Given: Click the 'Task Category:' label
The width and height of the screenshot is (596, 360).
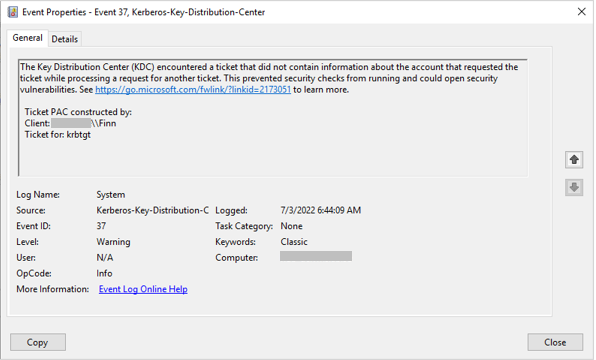Looking at the screenshot, I should 244,227.
